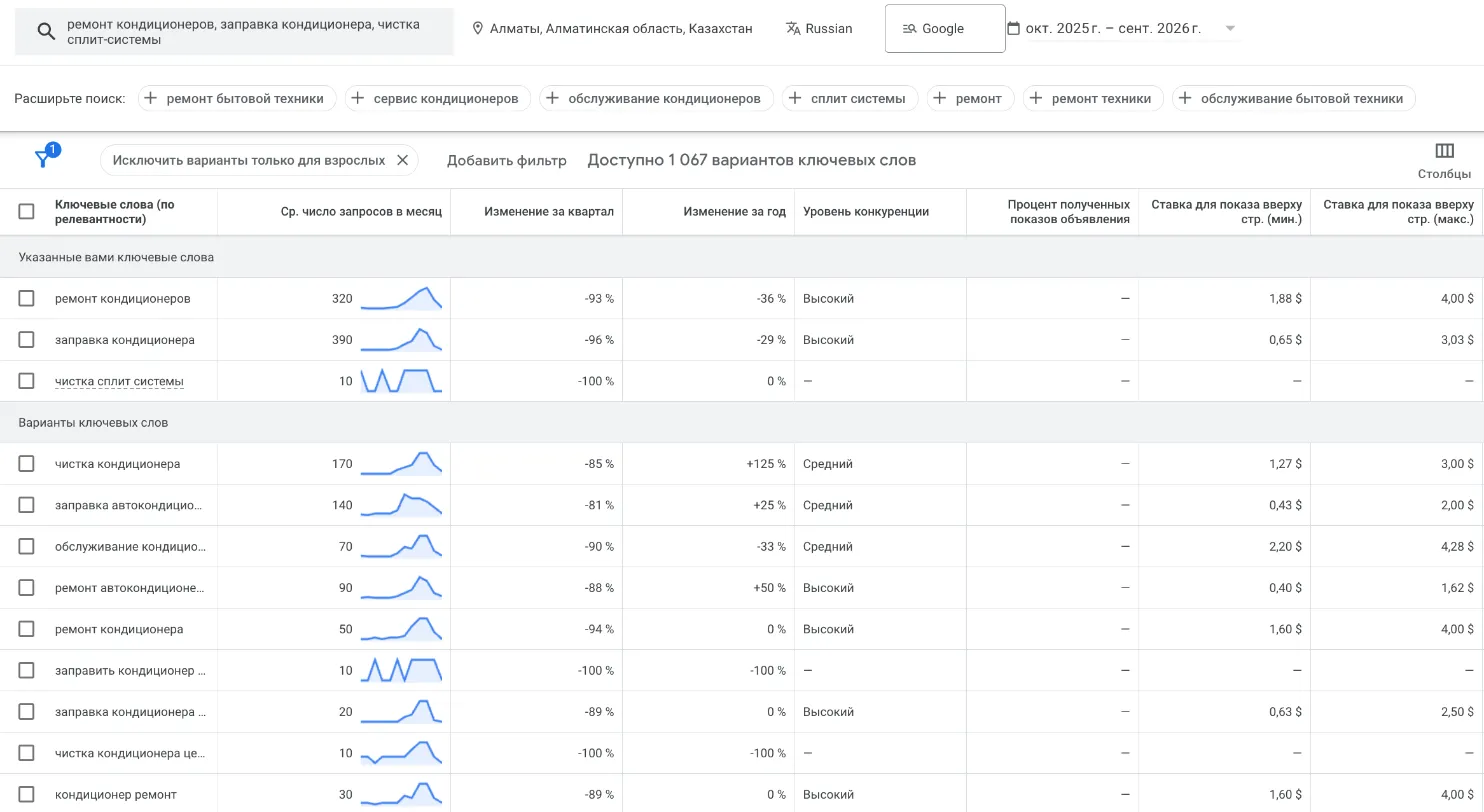
Task: Click the location pin icon for Алматы
Action: tap(477, 29)
